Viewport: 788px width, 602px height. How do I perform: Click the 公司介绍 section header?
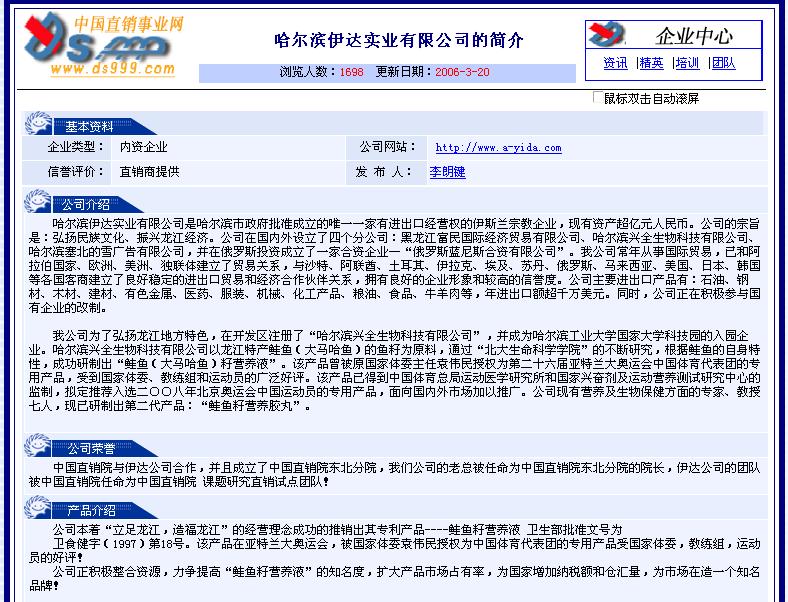coord(85,205)
